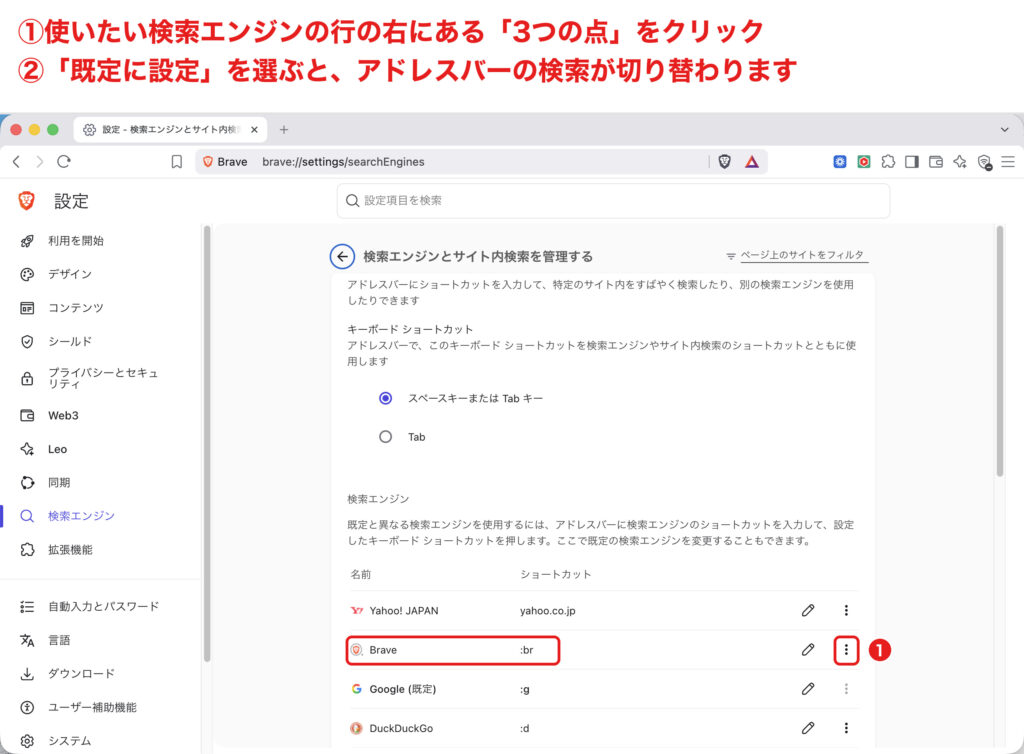Open the Brave Shields lion icon in the address bar
Image resolution: width=1024 pixels, height=754 pixels.
(724, 162)
